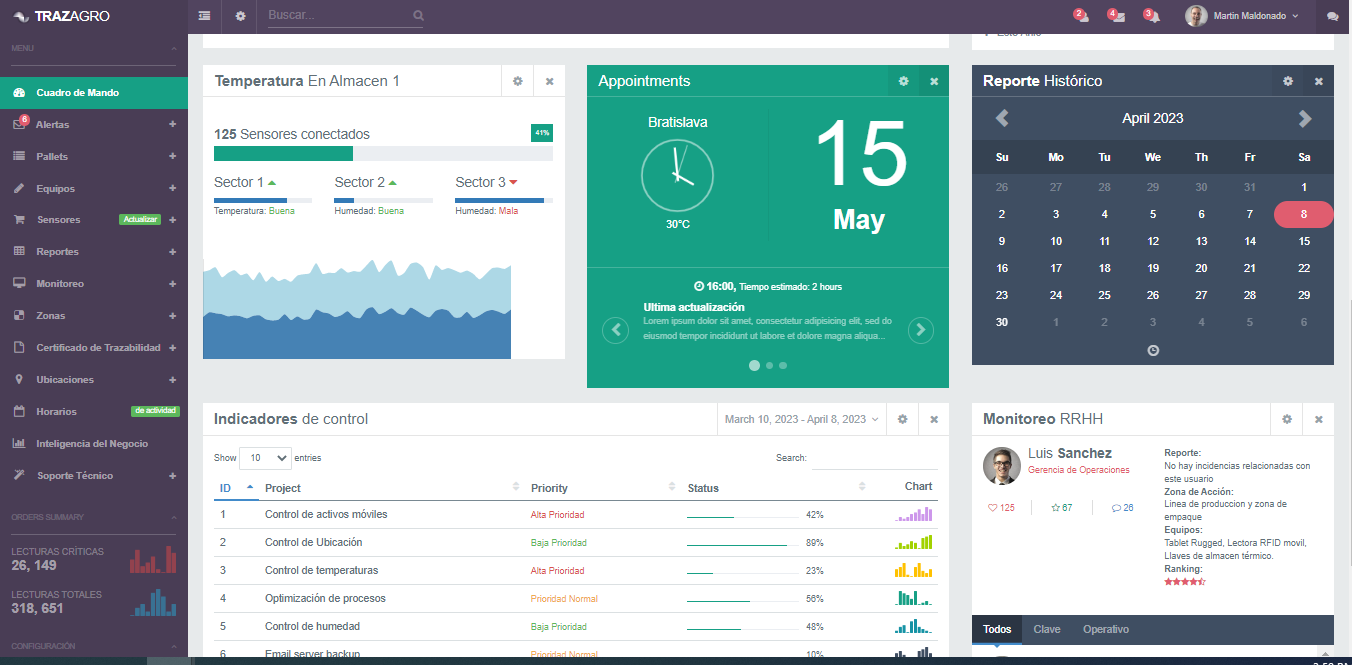Click the clock icon below the calendar
Viewport: 1352px width, 665px height.
(x=1152, y=350)
